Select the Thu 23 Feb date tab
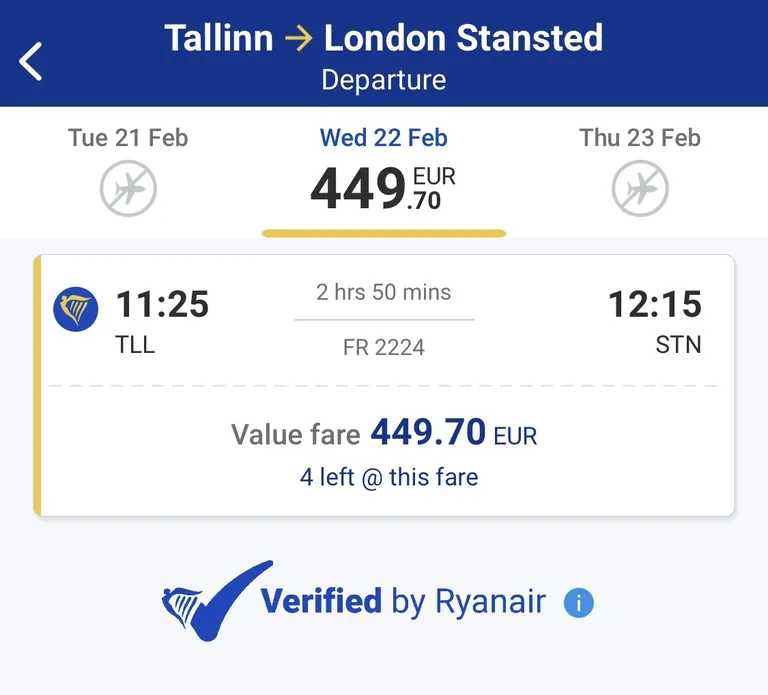 (640, 171)
